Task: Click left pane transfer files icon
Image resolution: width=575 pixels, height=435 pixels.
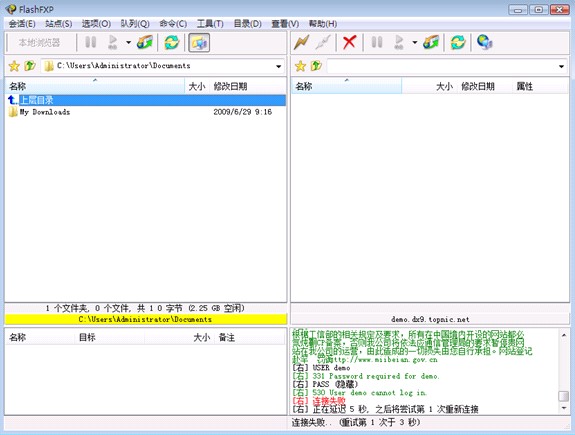Action: point(145,42)
